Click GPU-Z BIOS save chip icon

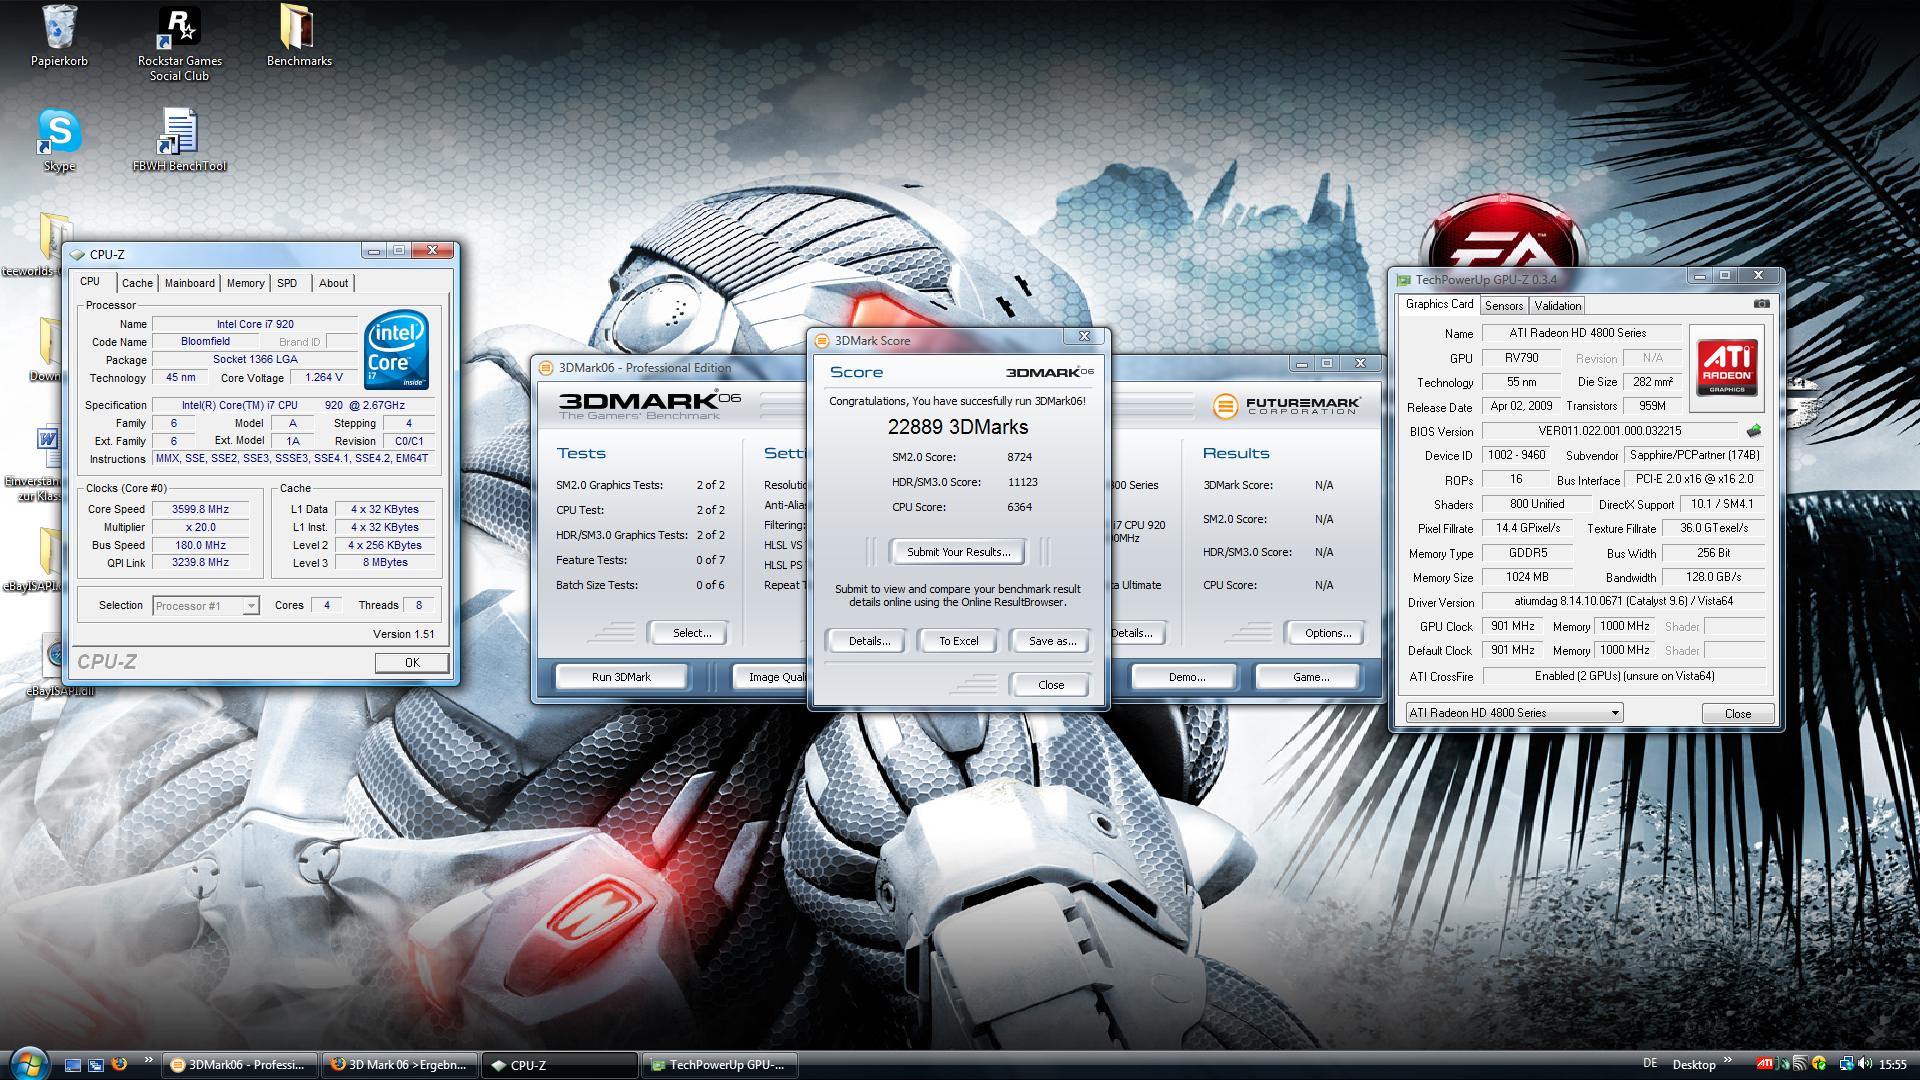[x=1754, y=431]
